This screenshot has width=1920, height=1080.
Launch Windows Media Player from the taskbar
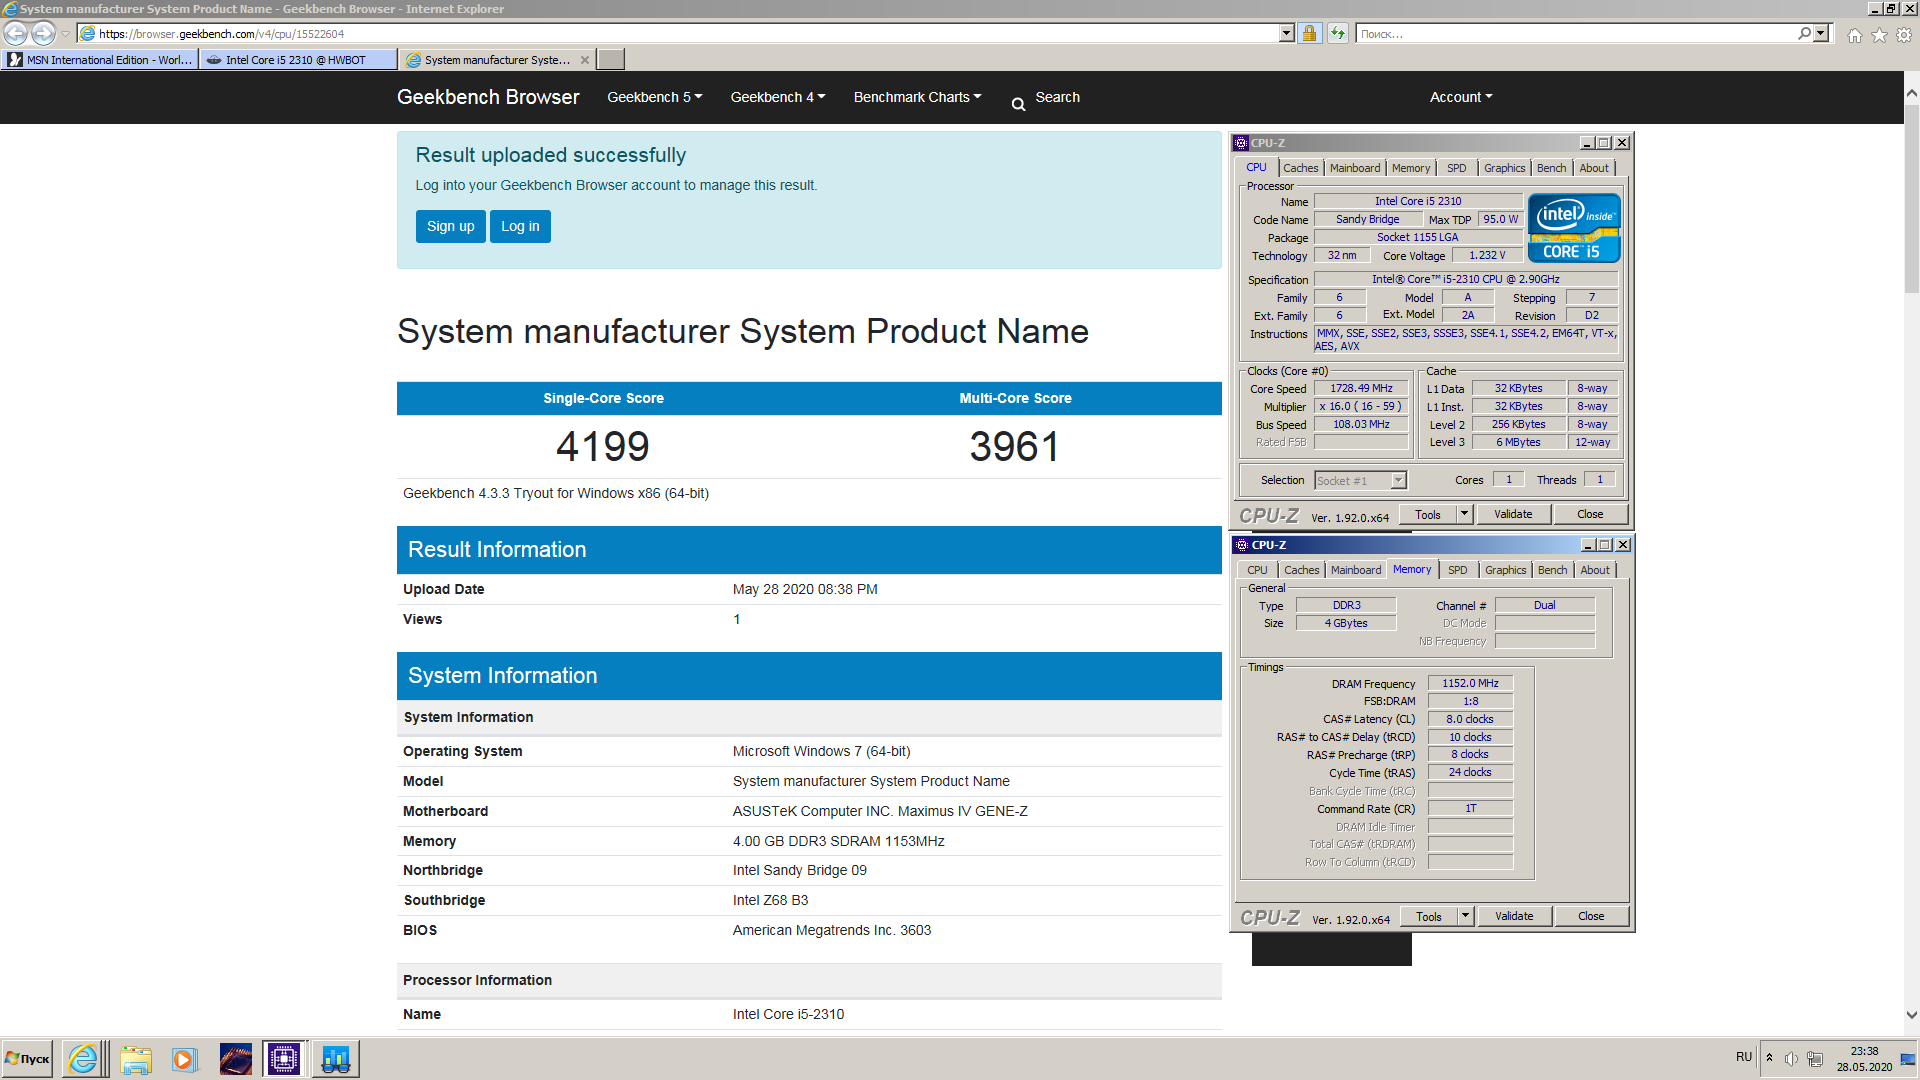[183, 1059]
